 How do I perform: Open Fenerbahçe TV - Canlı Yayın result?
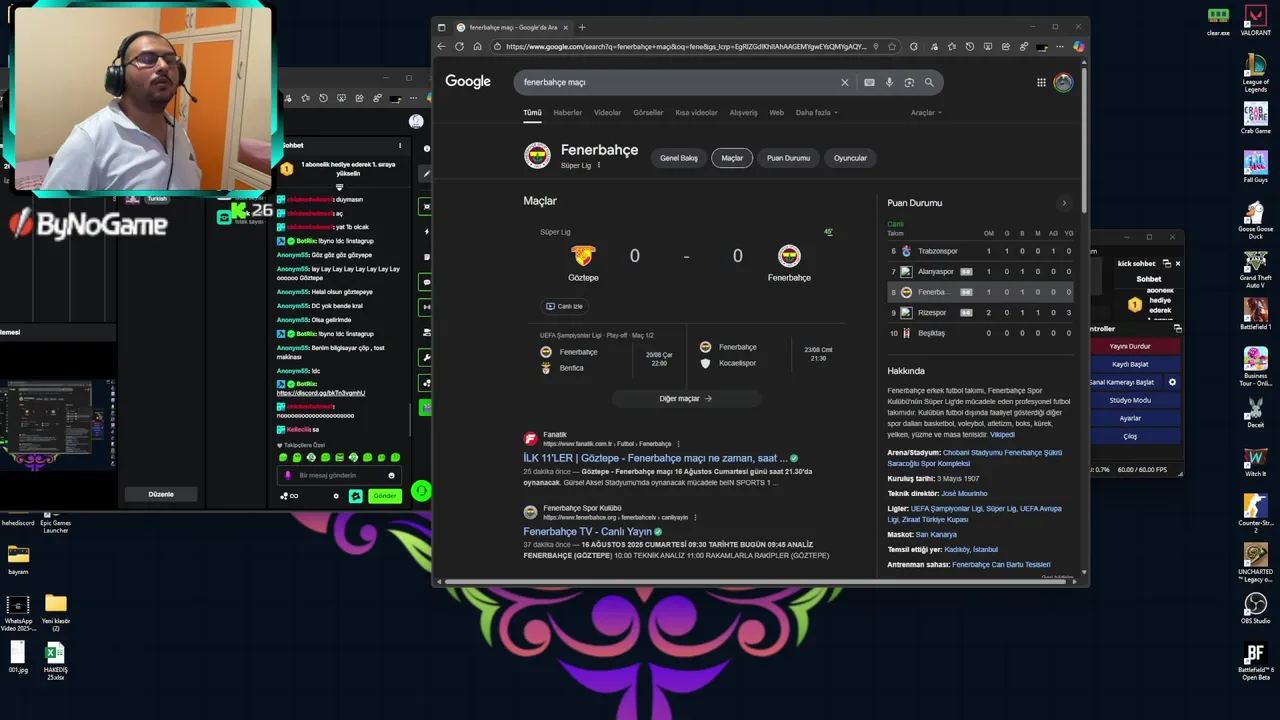[x=587, y=532]
